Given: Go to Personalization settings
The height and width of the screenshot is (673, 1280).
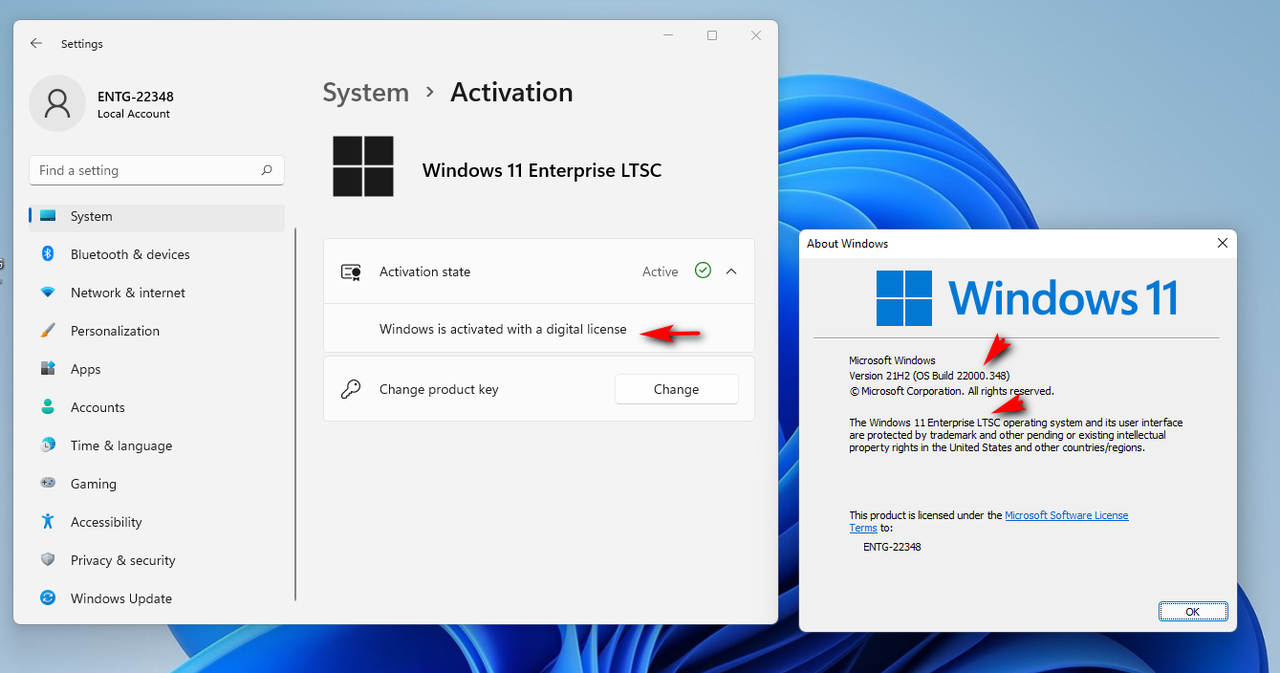Looking at the screenshot, I should tap(158, 330).
